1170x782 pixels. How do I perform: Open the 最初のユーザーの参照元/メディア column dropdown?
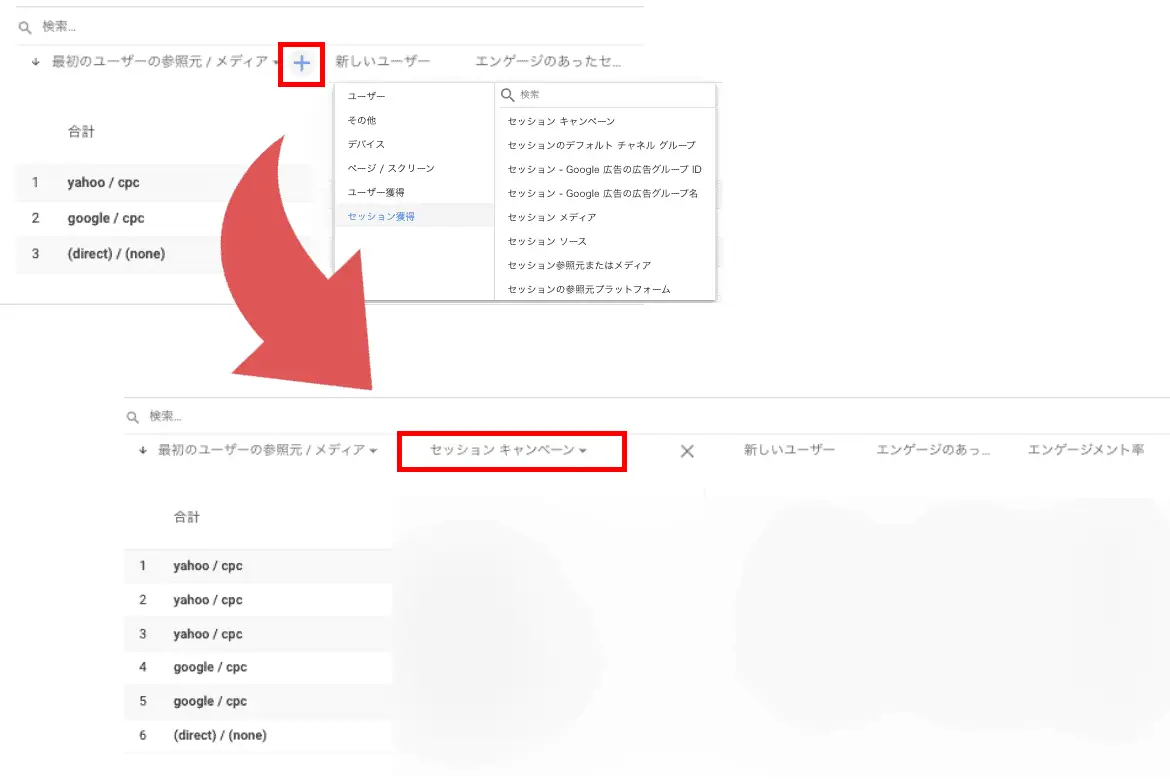[x=276, y=61]
